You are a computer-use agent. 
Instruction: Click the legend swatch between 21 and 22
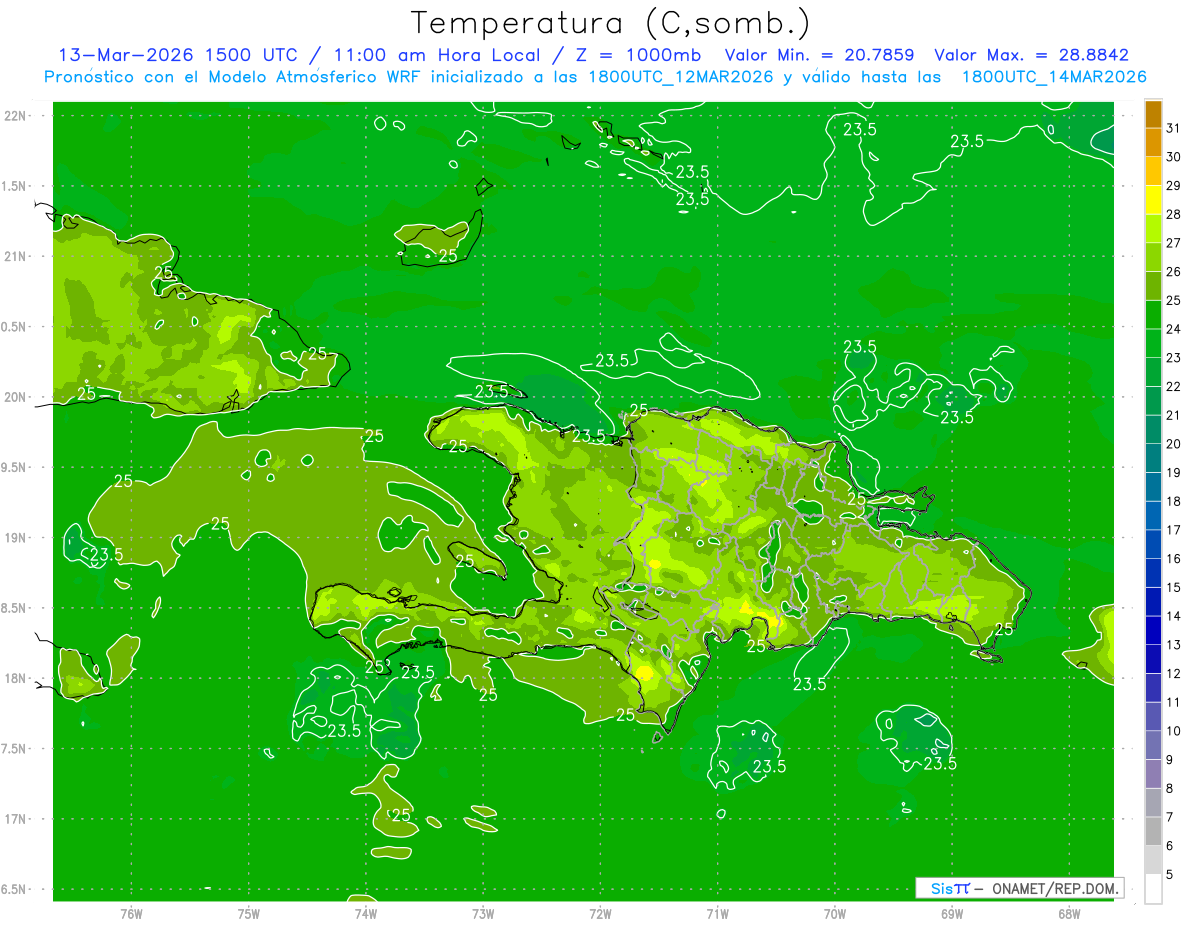pos(1153,401)
